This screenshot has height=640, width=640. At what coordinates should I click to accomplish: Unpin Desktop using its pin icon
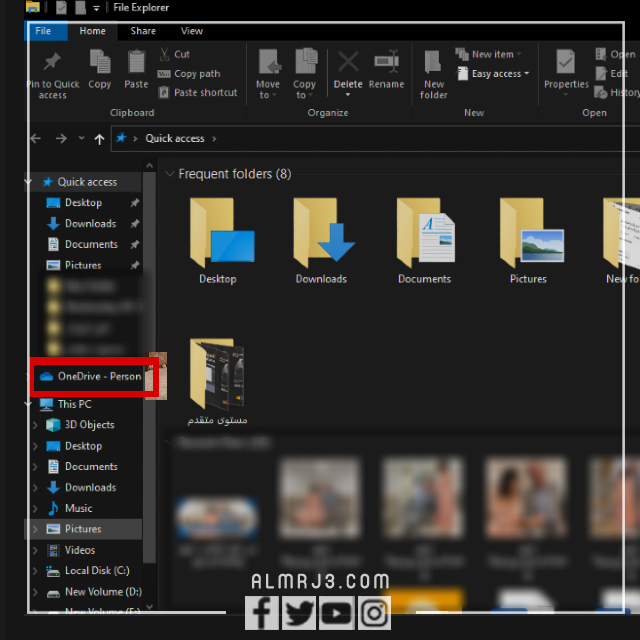point(135,203)
